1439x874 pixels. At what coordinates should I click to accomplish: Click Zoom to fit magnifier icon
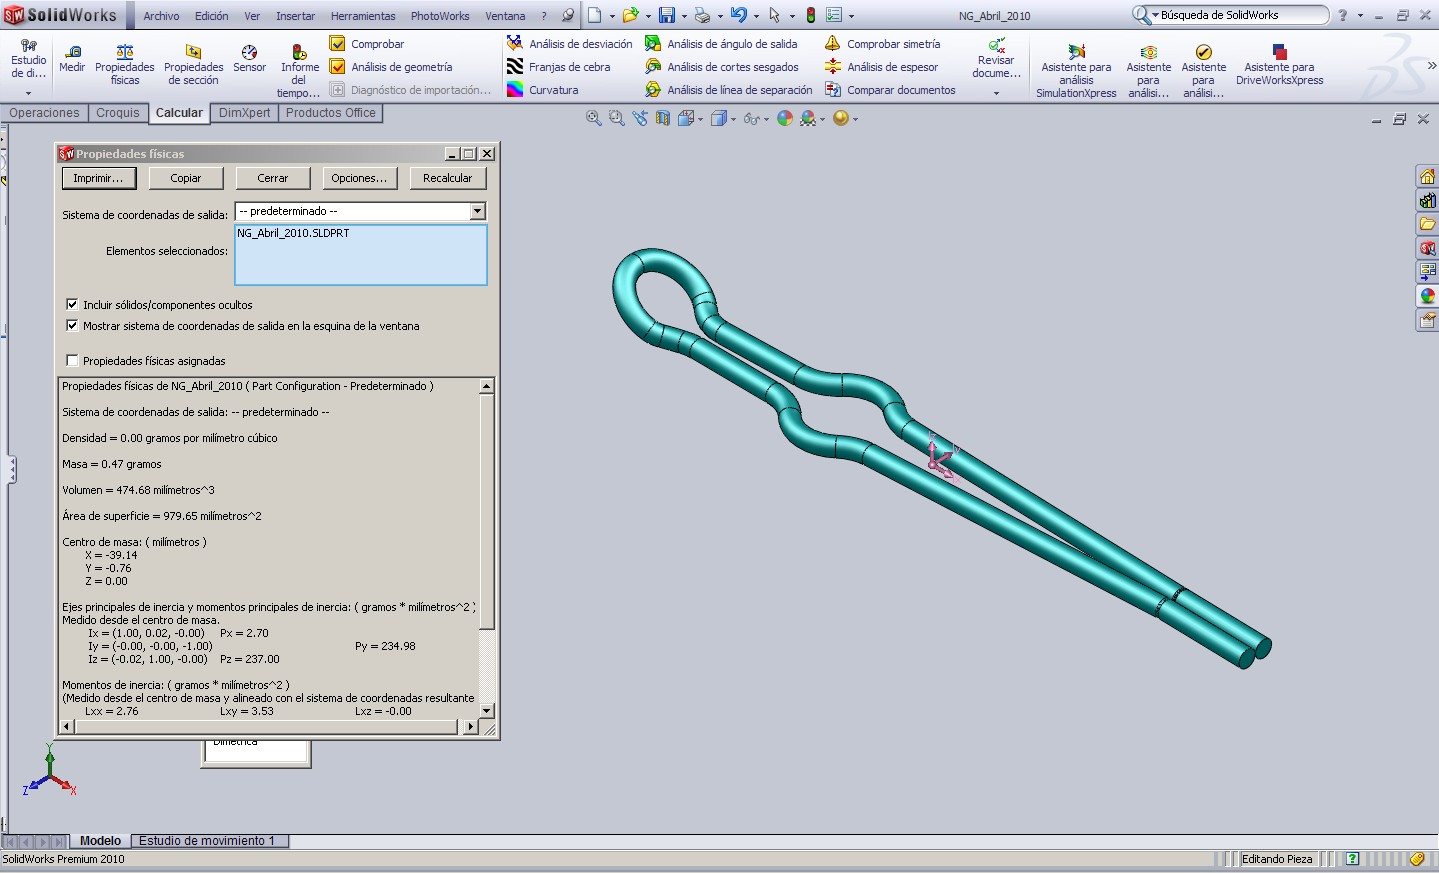[593, 118]
